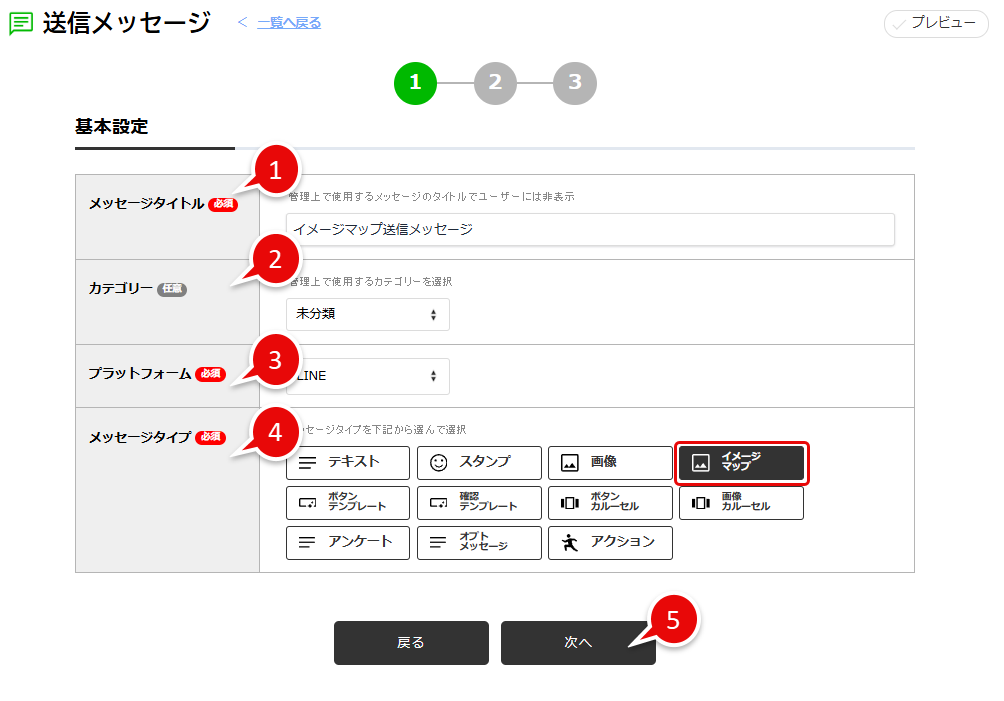Select the テキスト message type
The image size is (1004, 701).
pos(347,462)
